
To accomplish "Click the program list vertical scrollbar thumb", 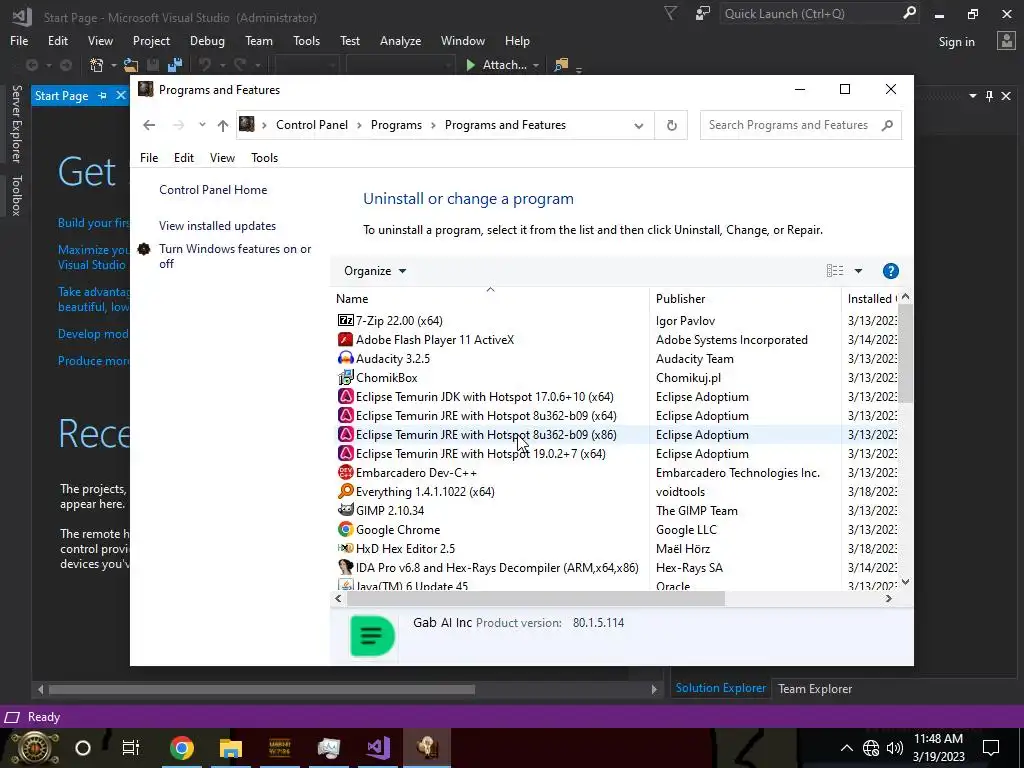I will point(905,353).
